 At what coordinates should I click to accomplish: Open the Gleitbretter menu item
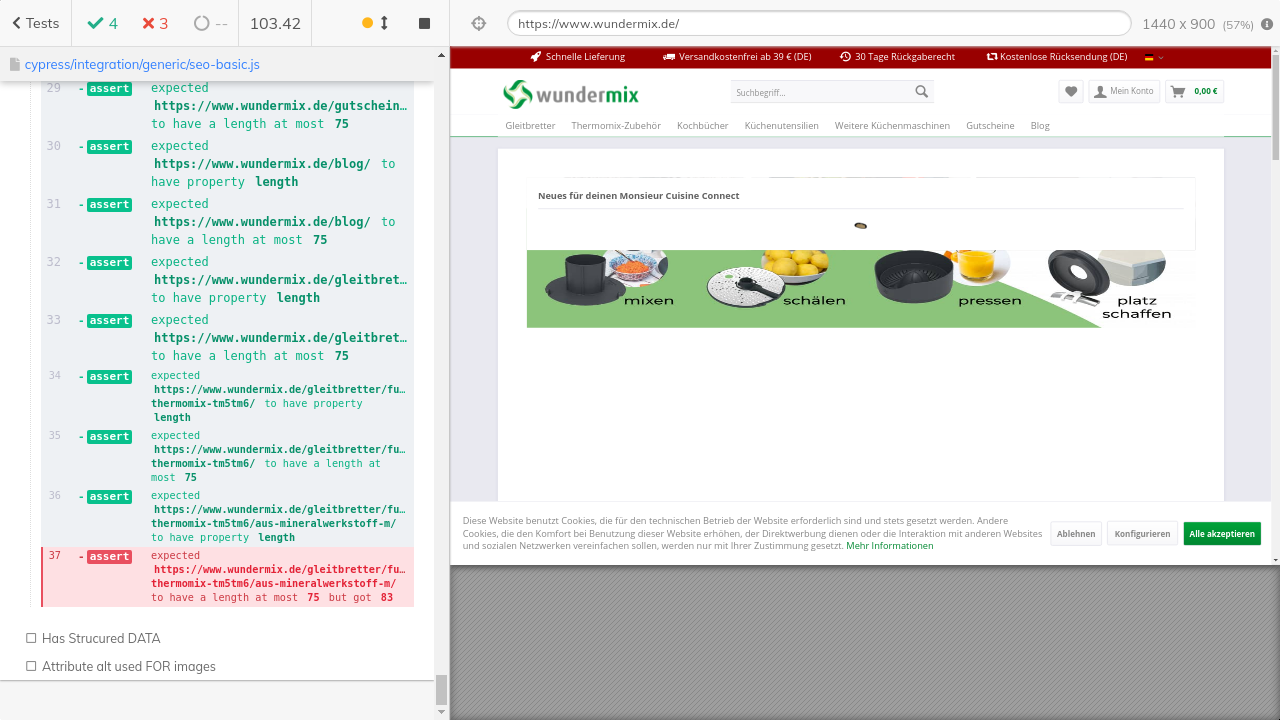[530, 126]
